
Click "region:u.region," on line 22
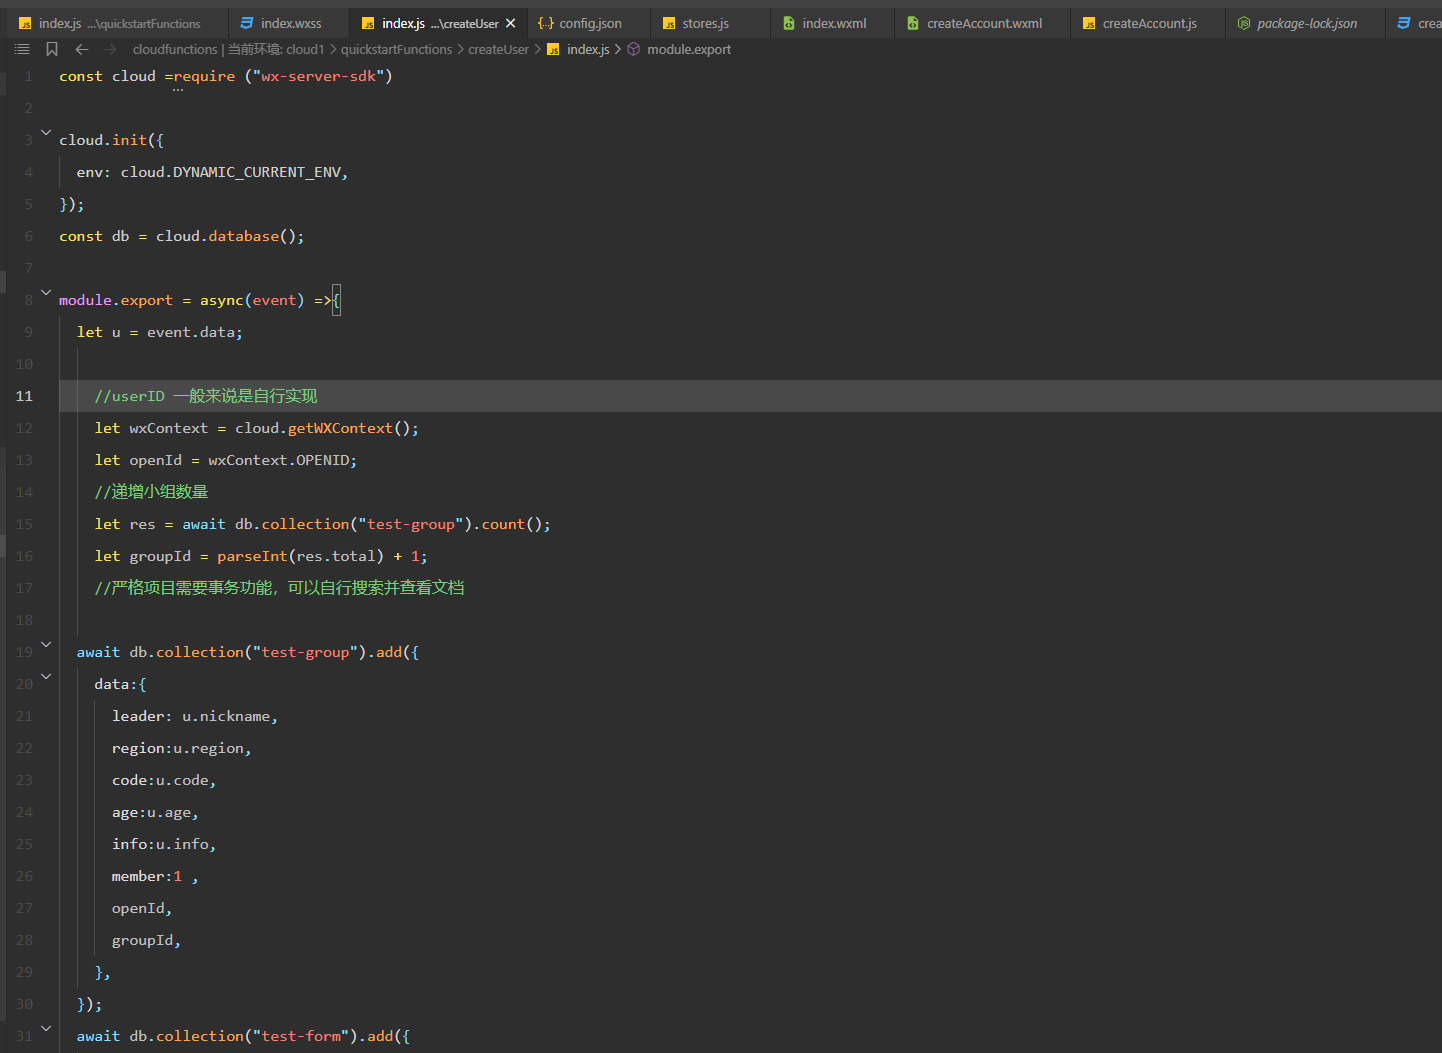(182, 748)
